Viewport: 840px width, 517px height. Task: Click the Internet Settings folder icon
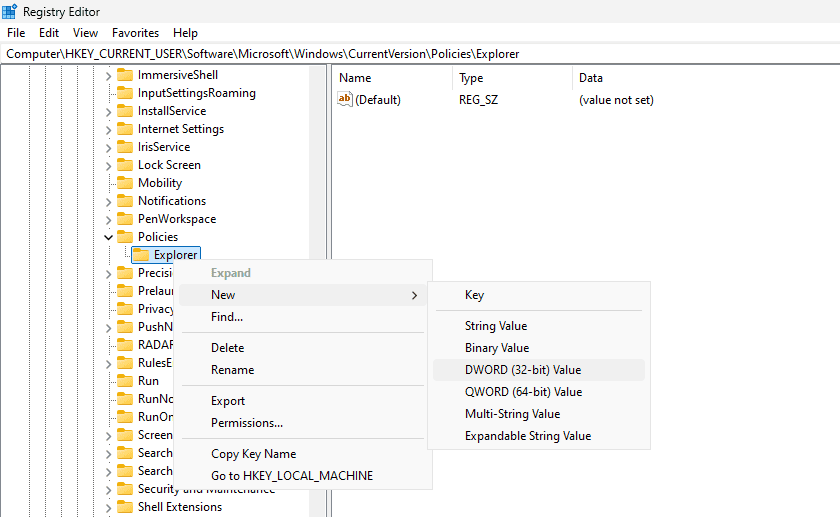[125, 129]
